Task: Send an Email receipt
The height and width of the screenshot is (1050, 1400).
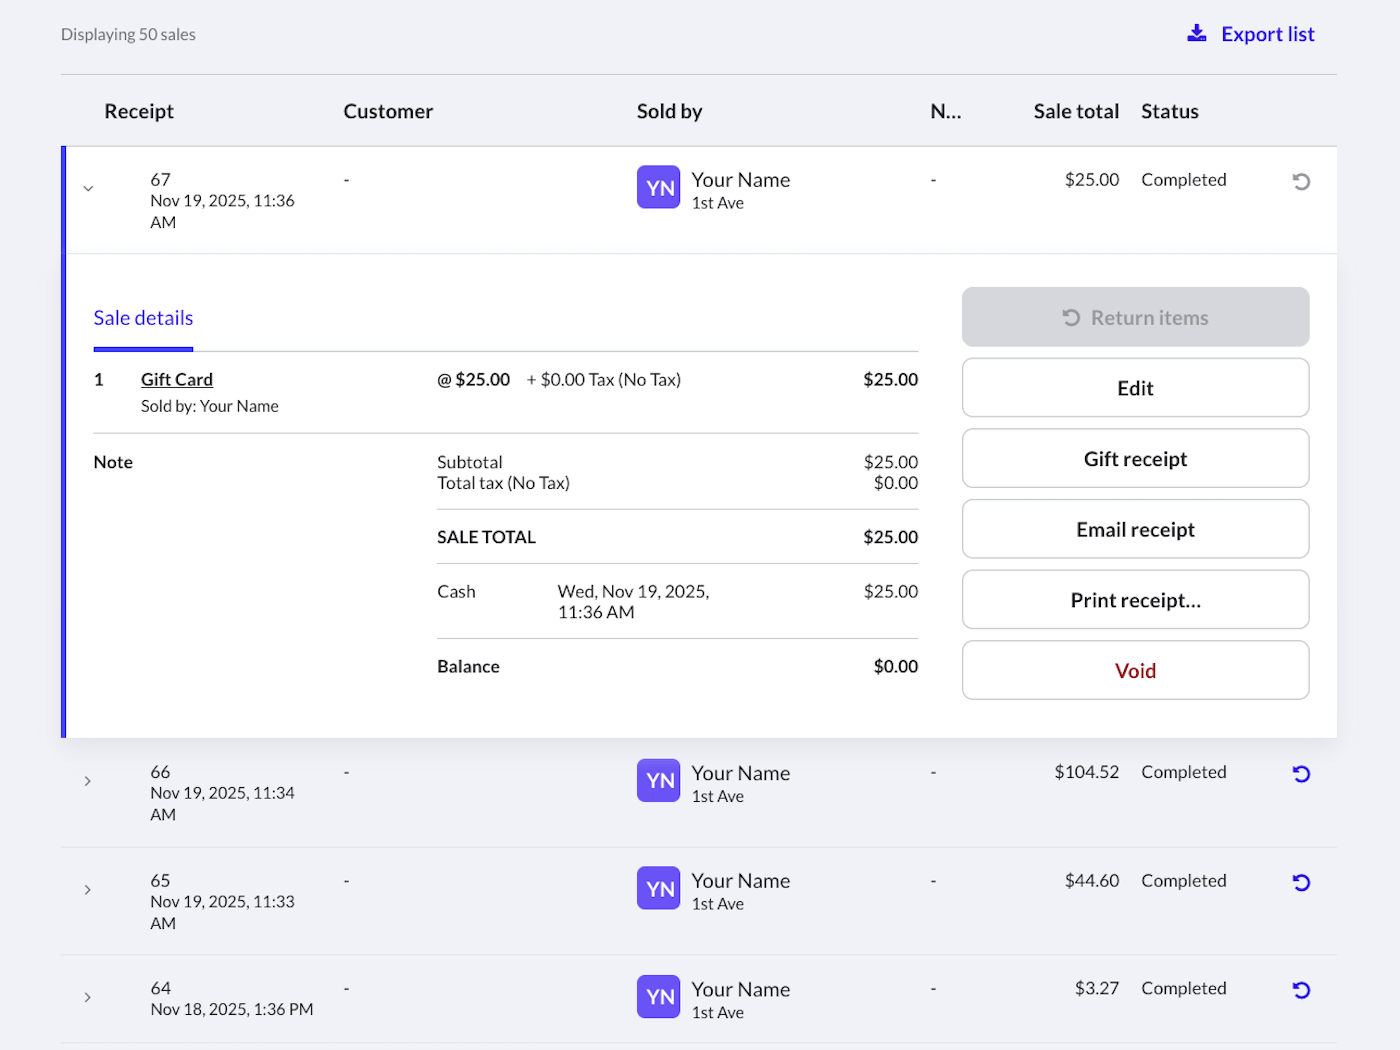Action: [x=1135, y=530]
